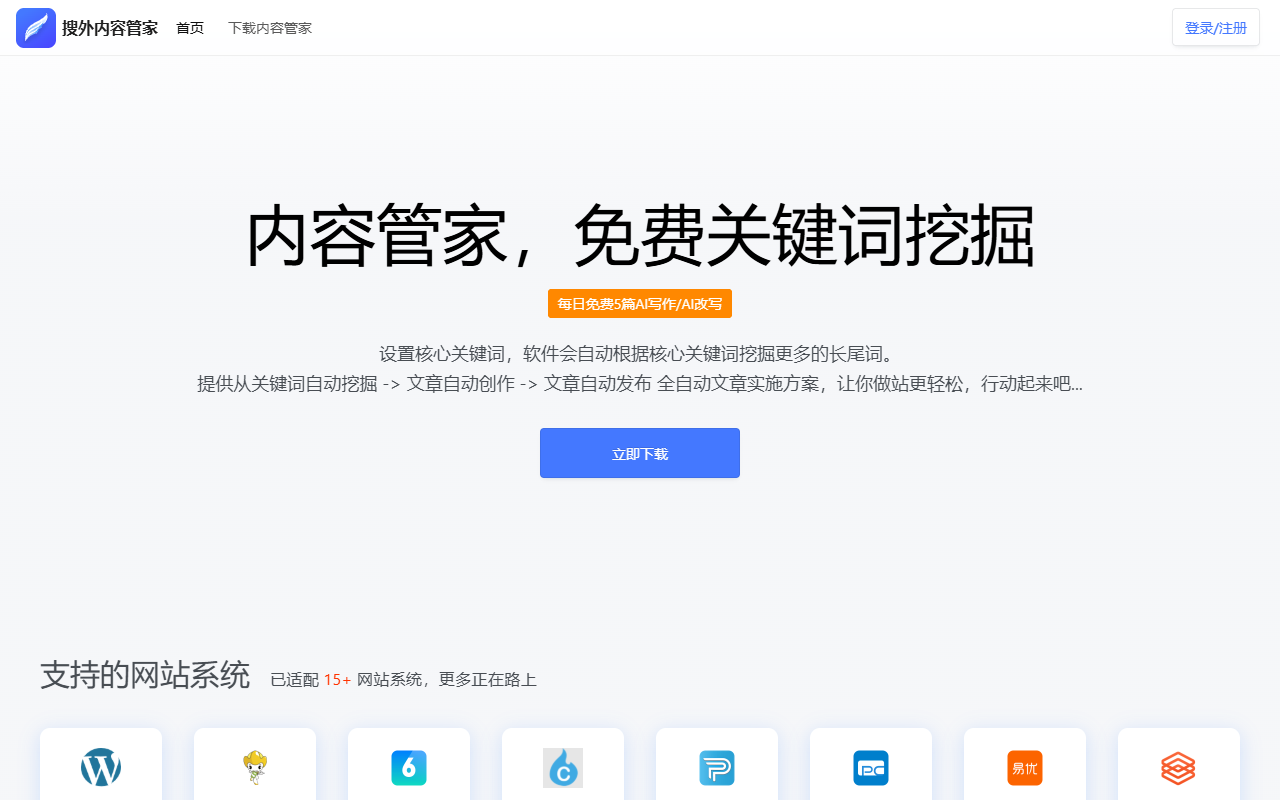This screenshot has width=1280, height=800.
Task: Open the 下载内容管家 nav item
Action: 270,28
